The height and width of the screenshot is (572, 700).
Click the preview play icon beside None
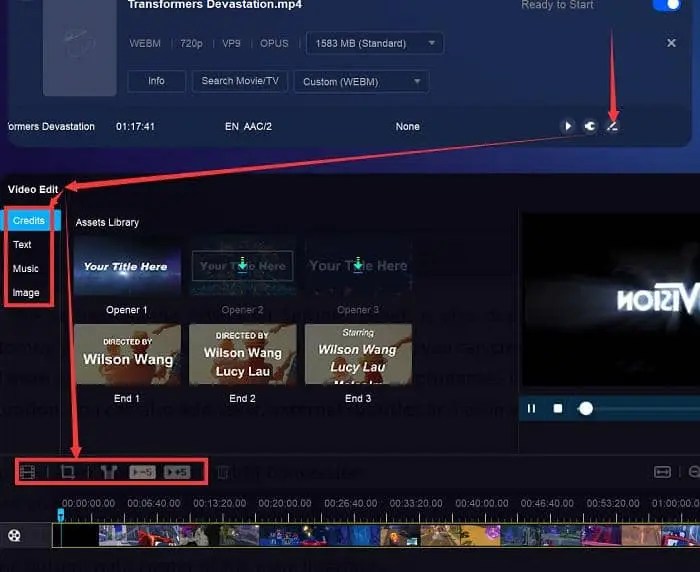click(x=567, y=126)
